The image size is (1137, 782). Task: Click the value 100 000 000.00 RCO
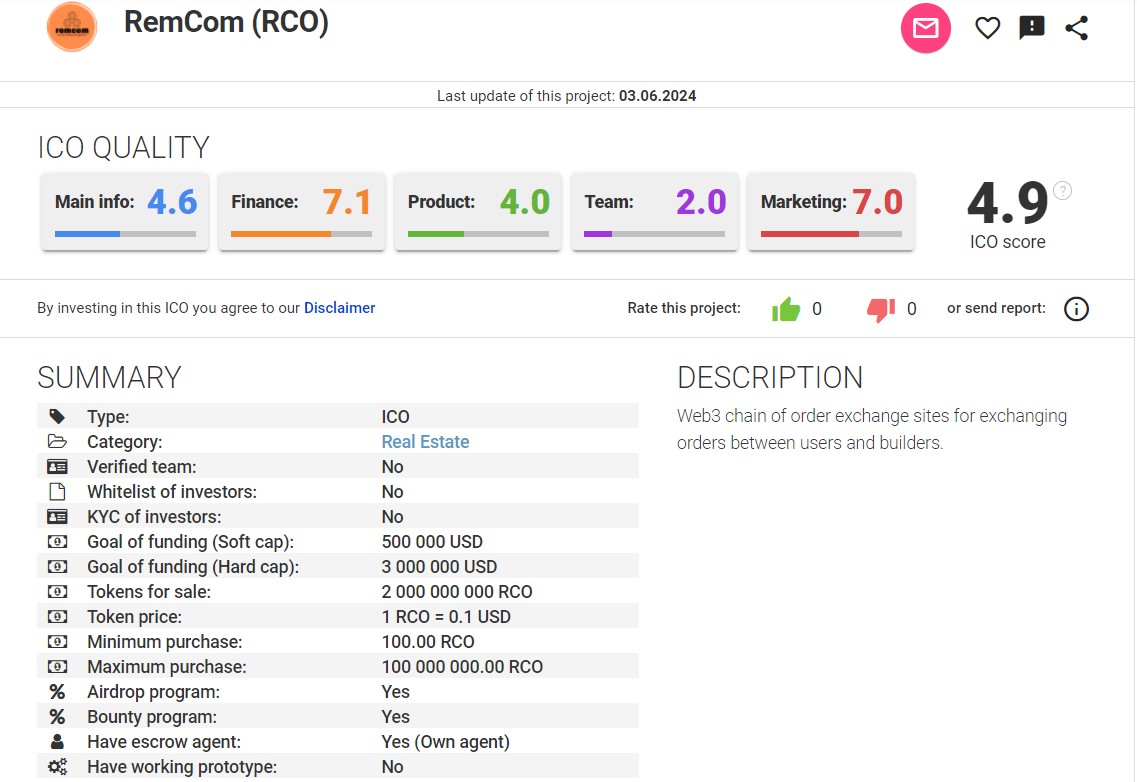tap(462, 667)
